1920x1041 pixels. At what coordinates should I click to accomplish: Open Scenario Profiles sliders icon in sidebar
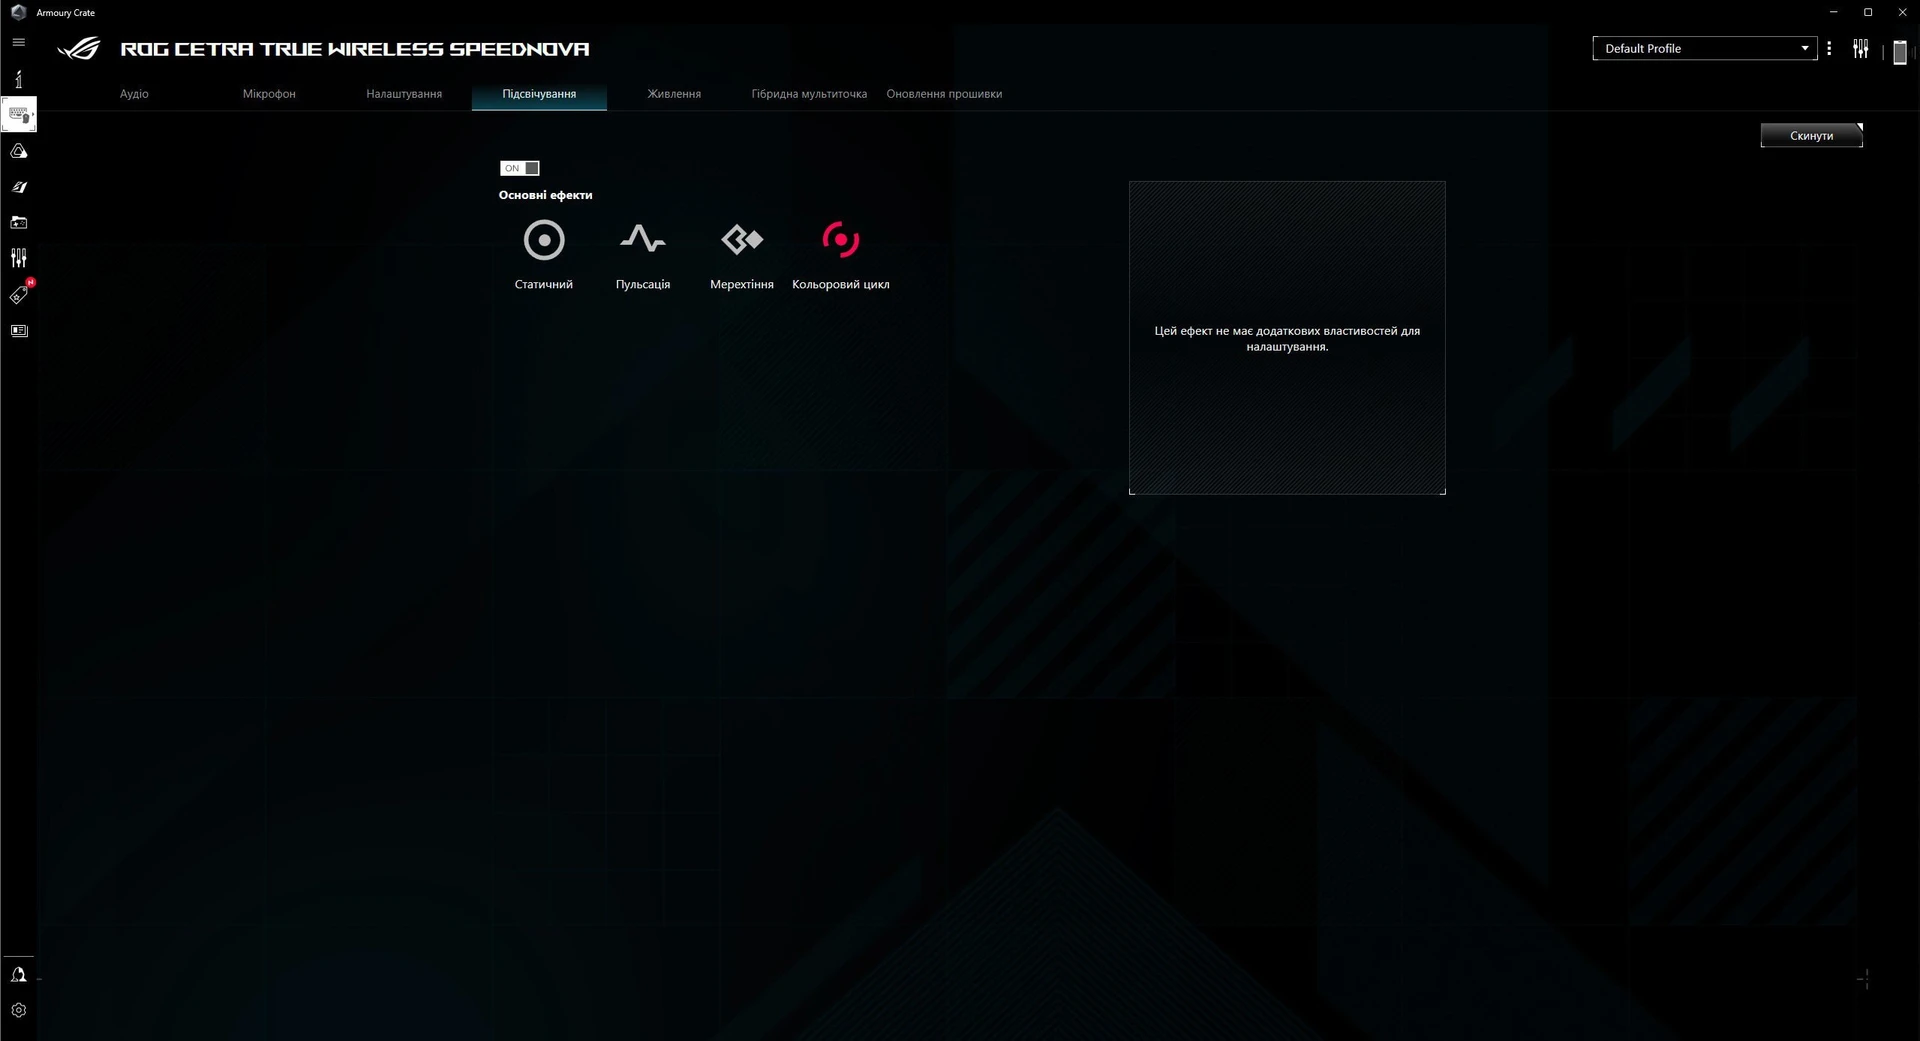18,258
